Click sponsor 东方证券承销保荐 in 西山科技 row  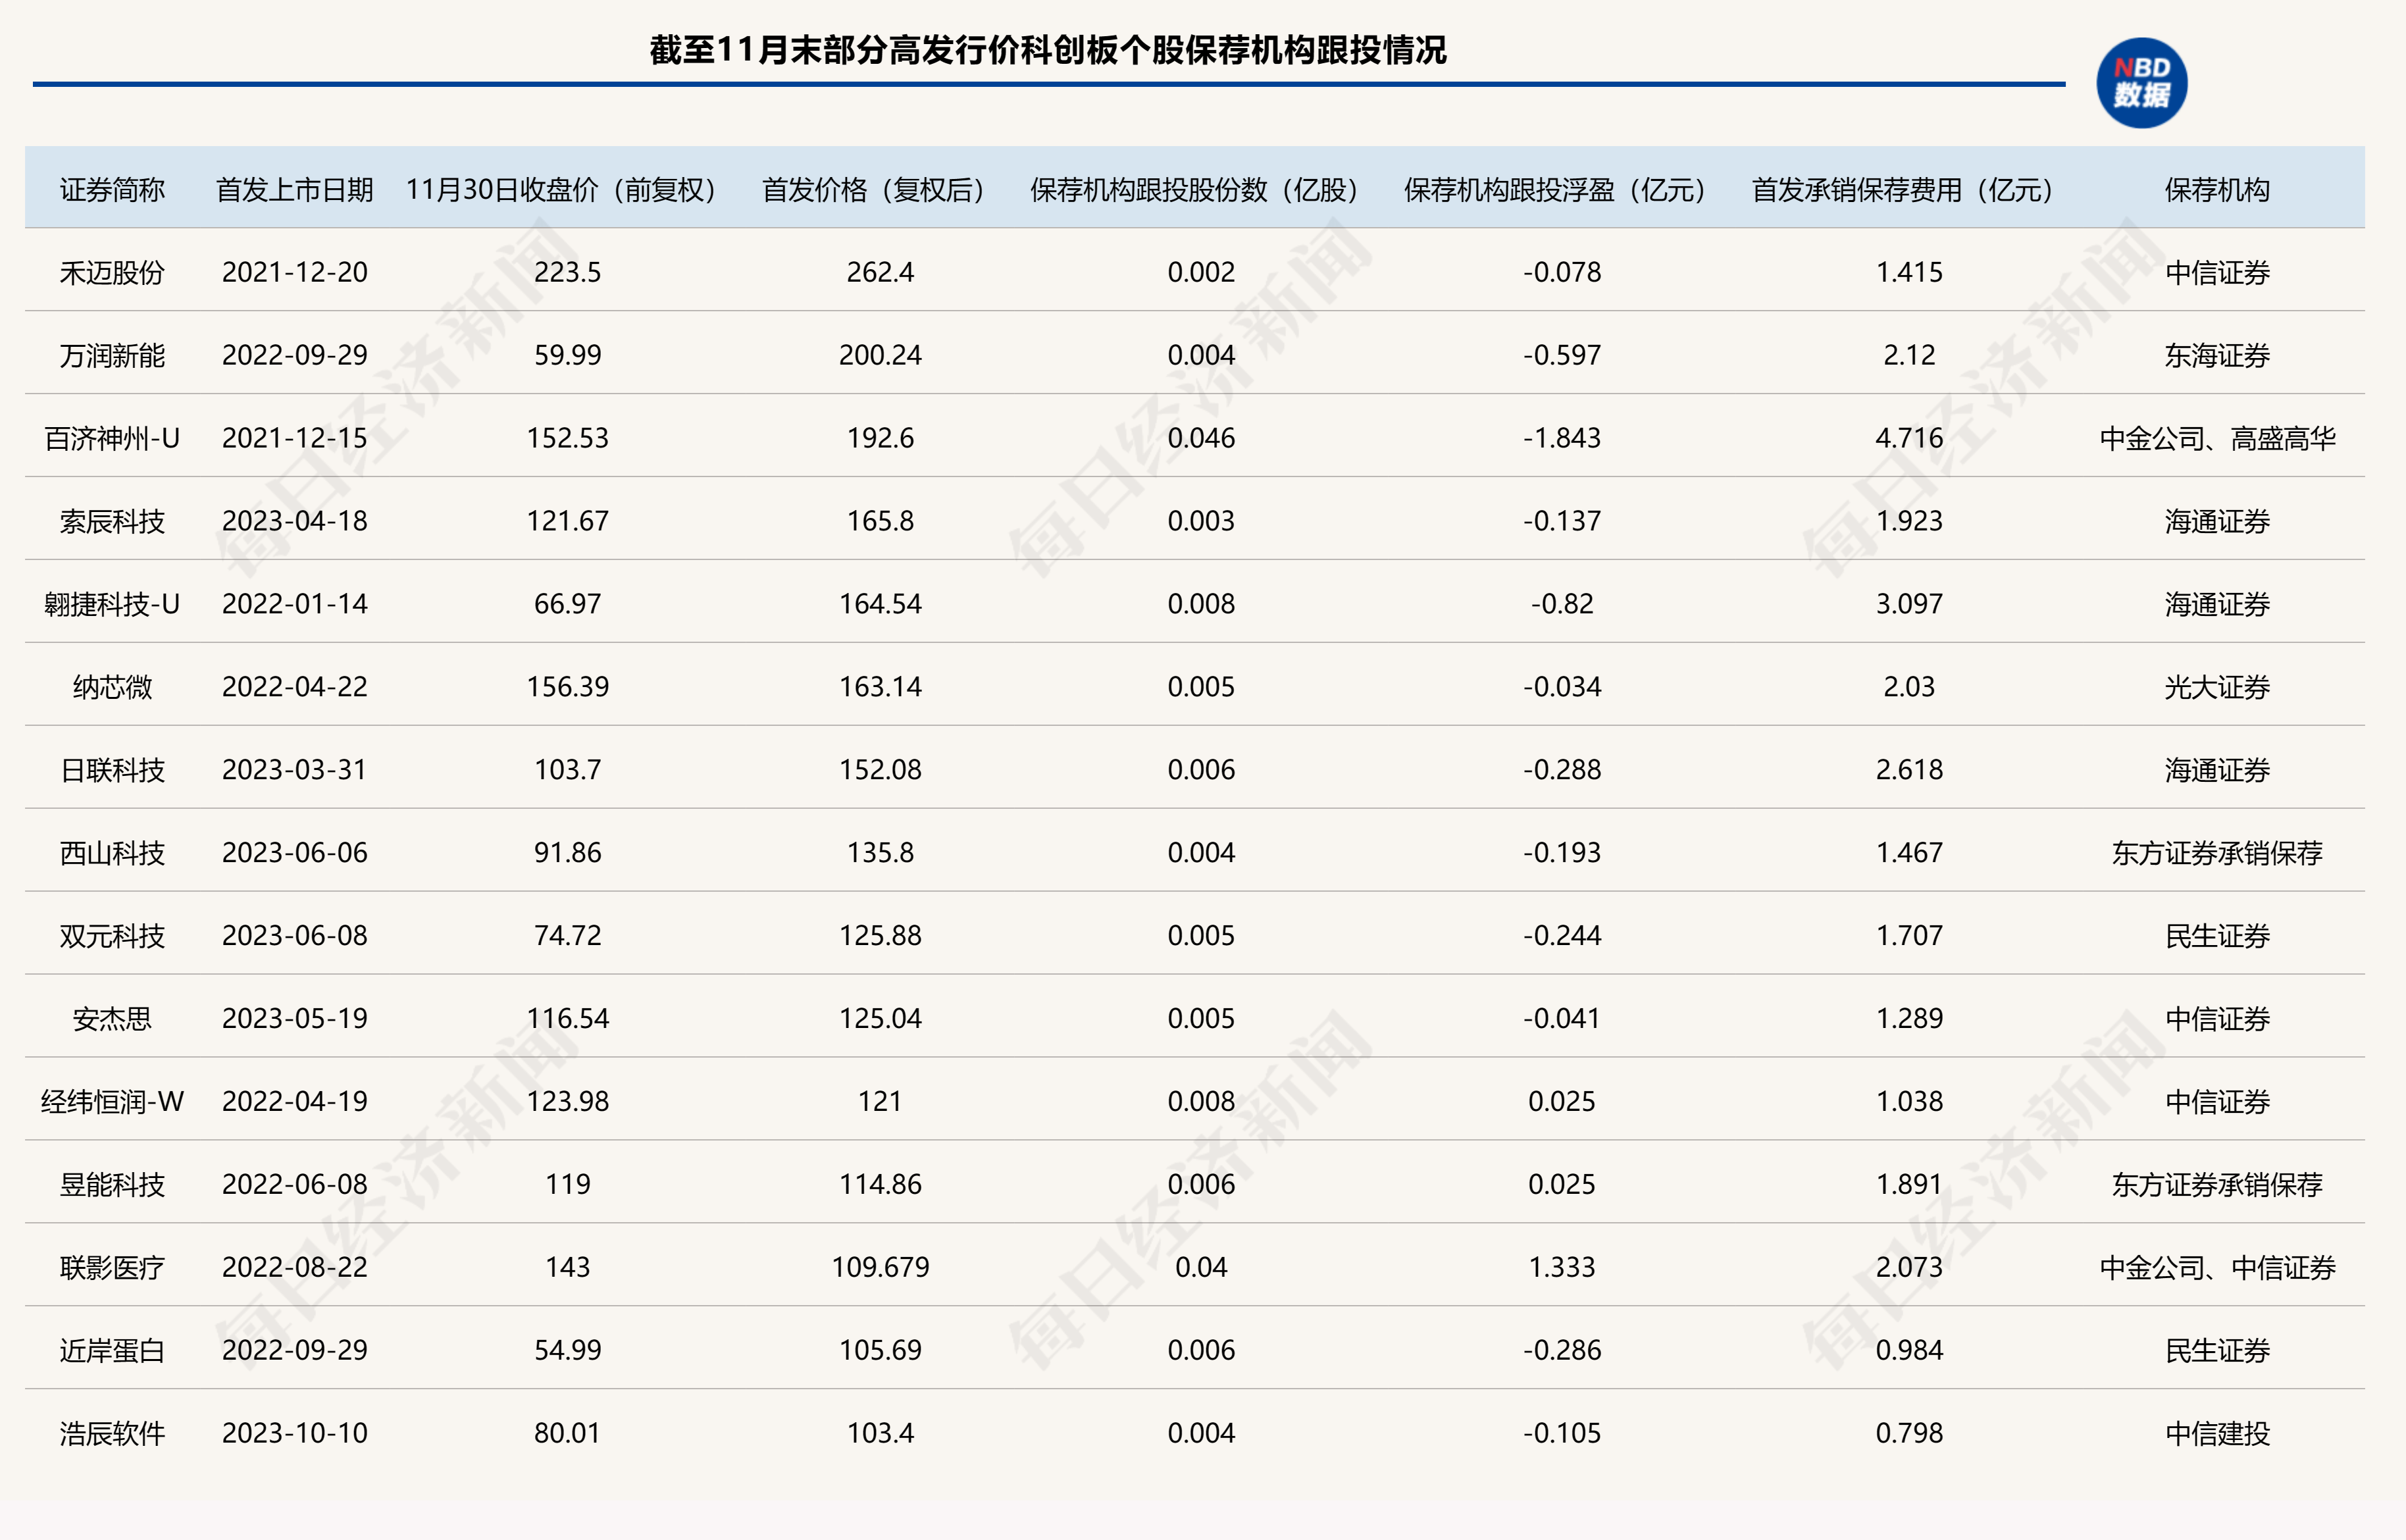pos(2217,853)
